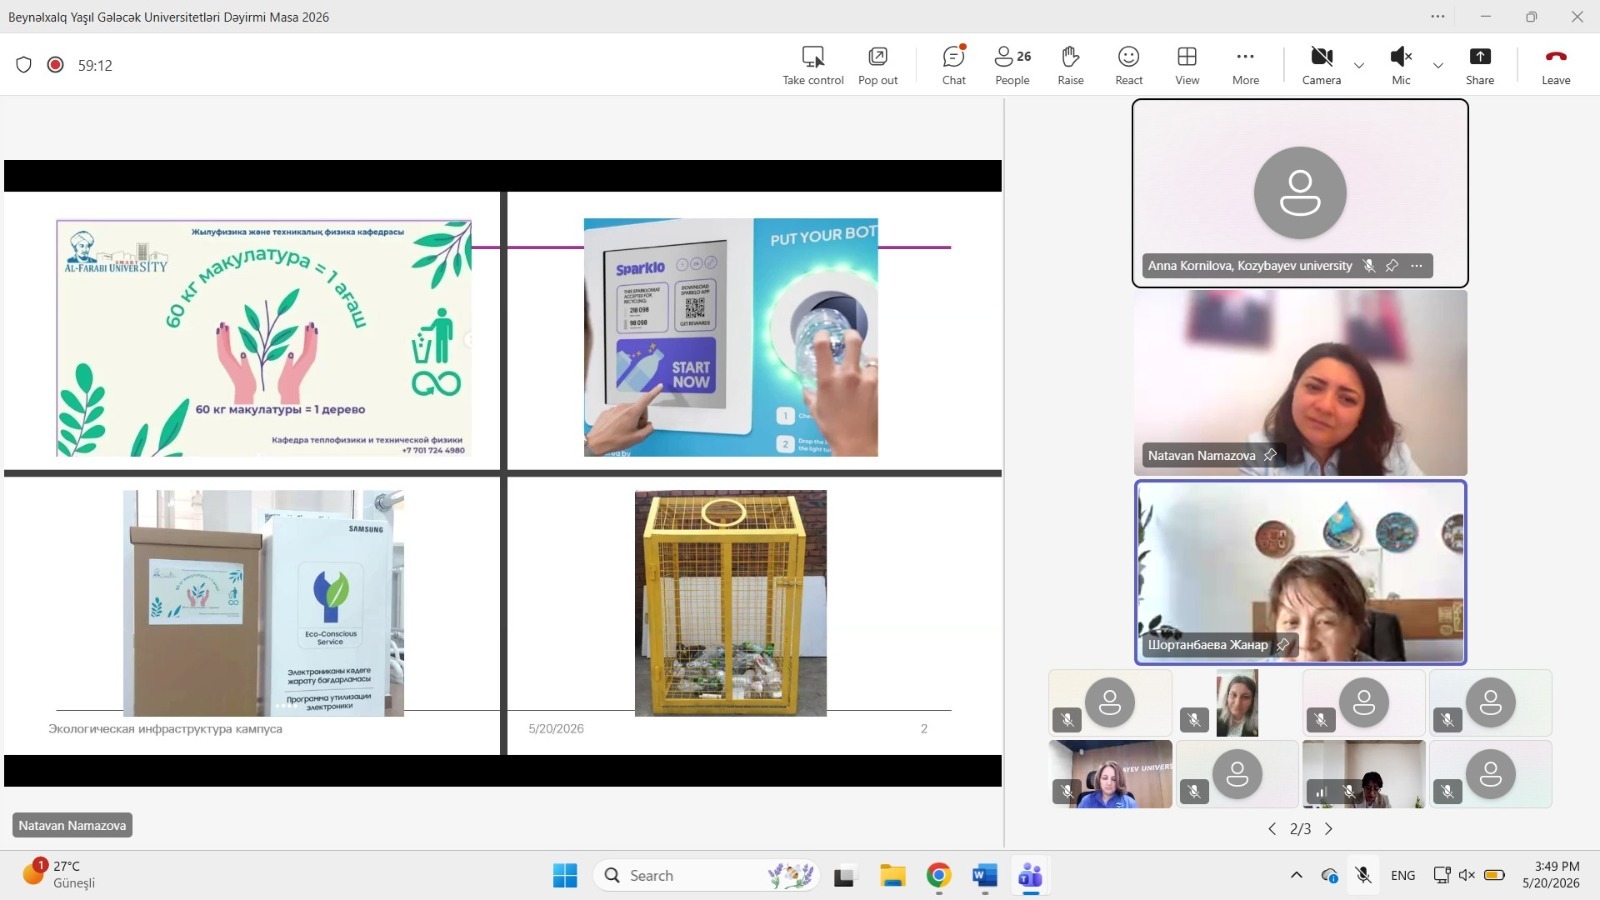Open the ENG language selector

(x=1403, y=875)
